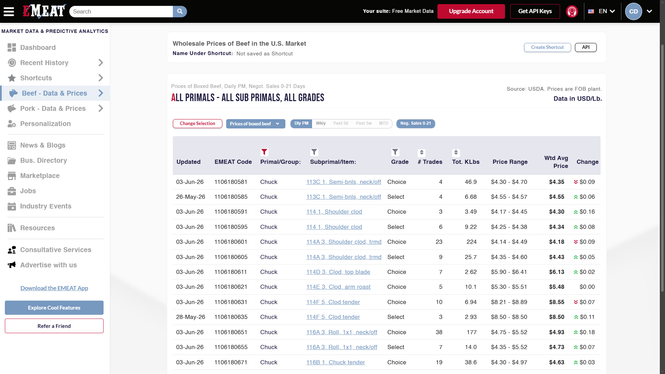This screenshot has width=665, height=374.
Task: Select the Dly PM period toggle
Action: click(301, 123)
